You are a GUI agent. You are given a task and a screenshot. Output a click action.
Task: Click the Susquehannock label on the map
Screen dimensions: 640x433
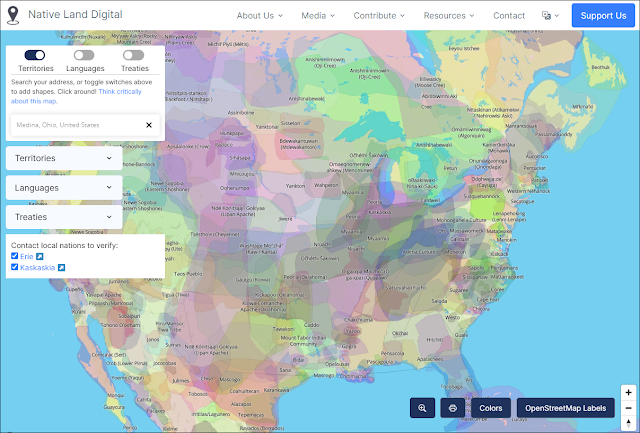pos(481,196)
